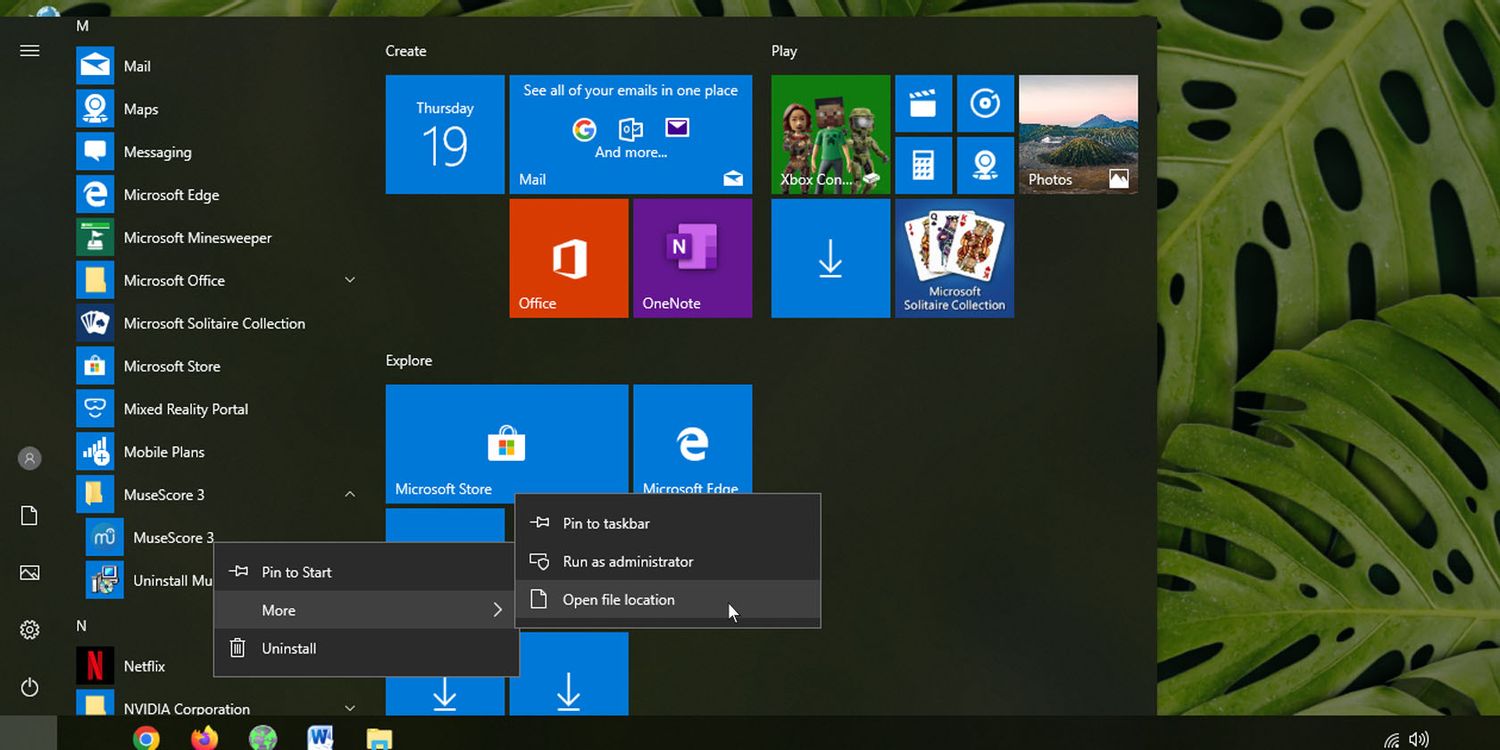Click the Power button icon
Screen dimensions: 1500x750
[30, 687]
